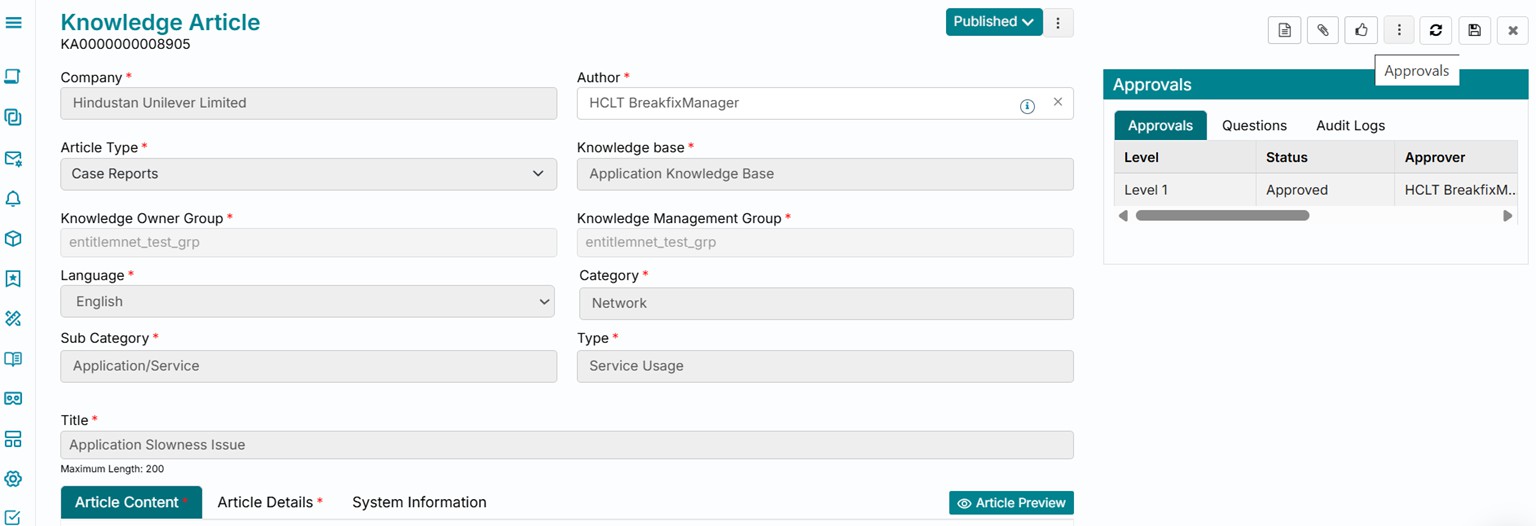
Task: Refresh the article with the refresh icon
Action: coord(1436,30)
